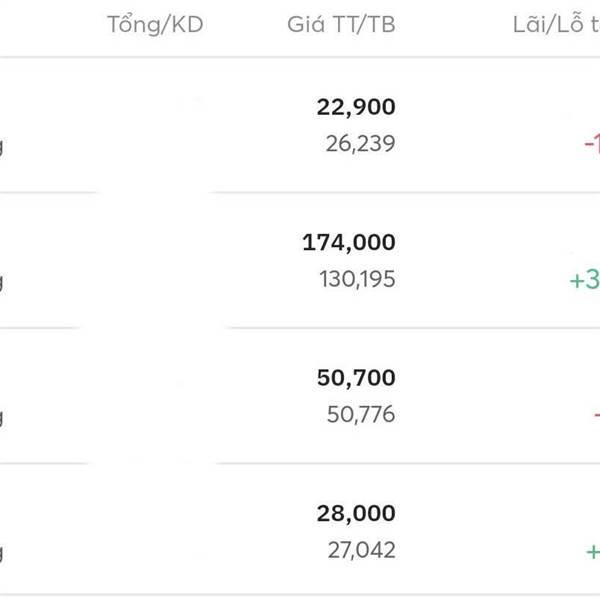Click the empty Tổng/KD cell in 174,000 row

coord(155,260)
